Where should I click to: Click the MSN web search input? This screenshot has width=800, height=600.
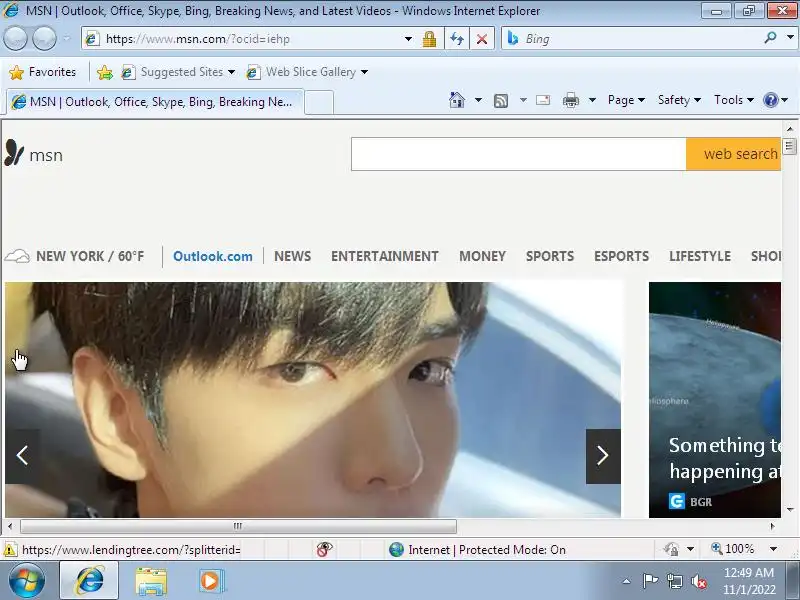point(518,154)
